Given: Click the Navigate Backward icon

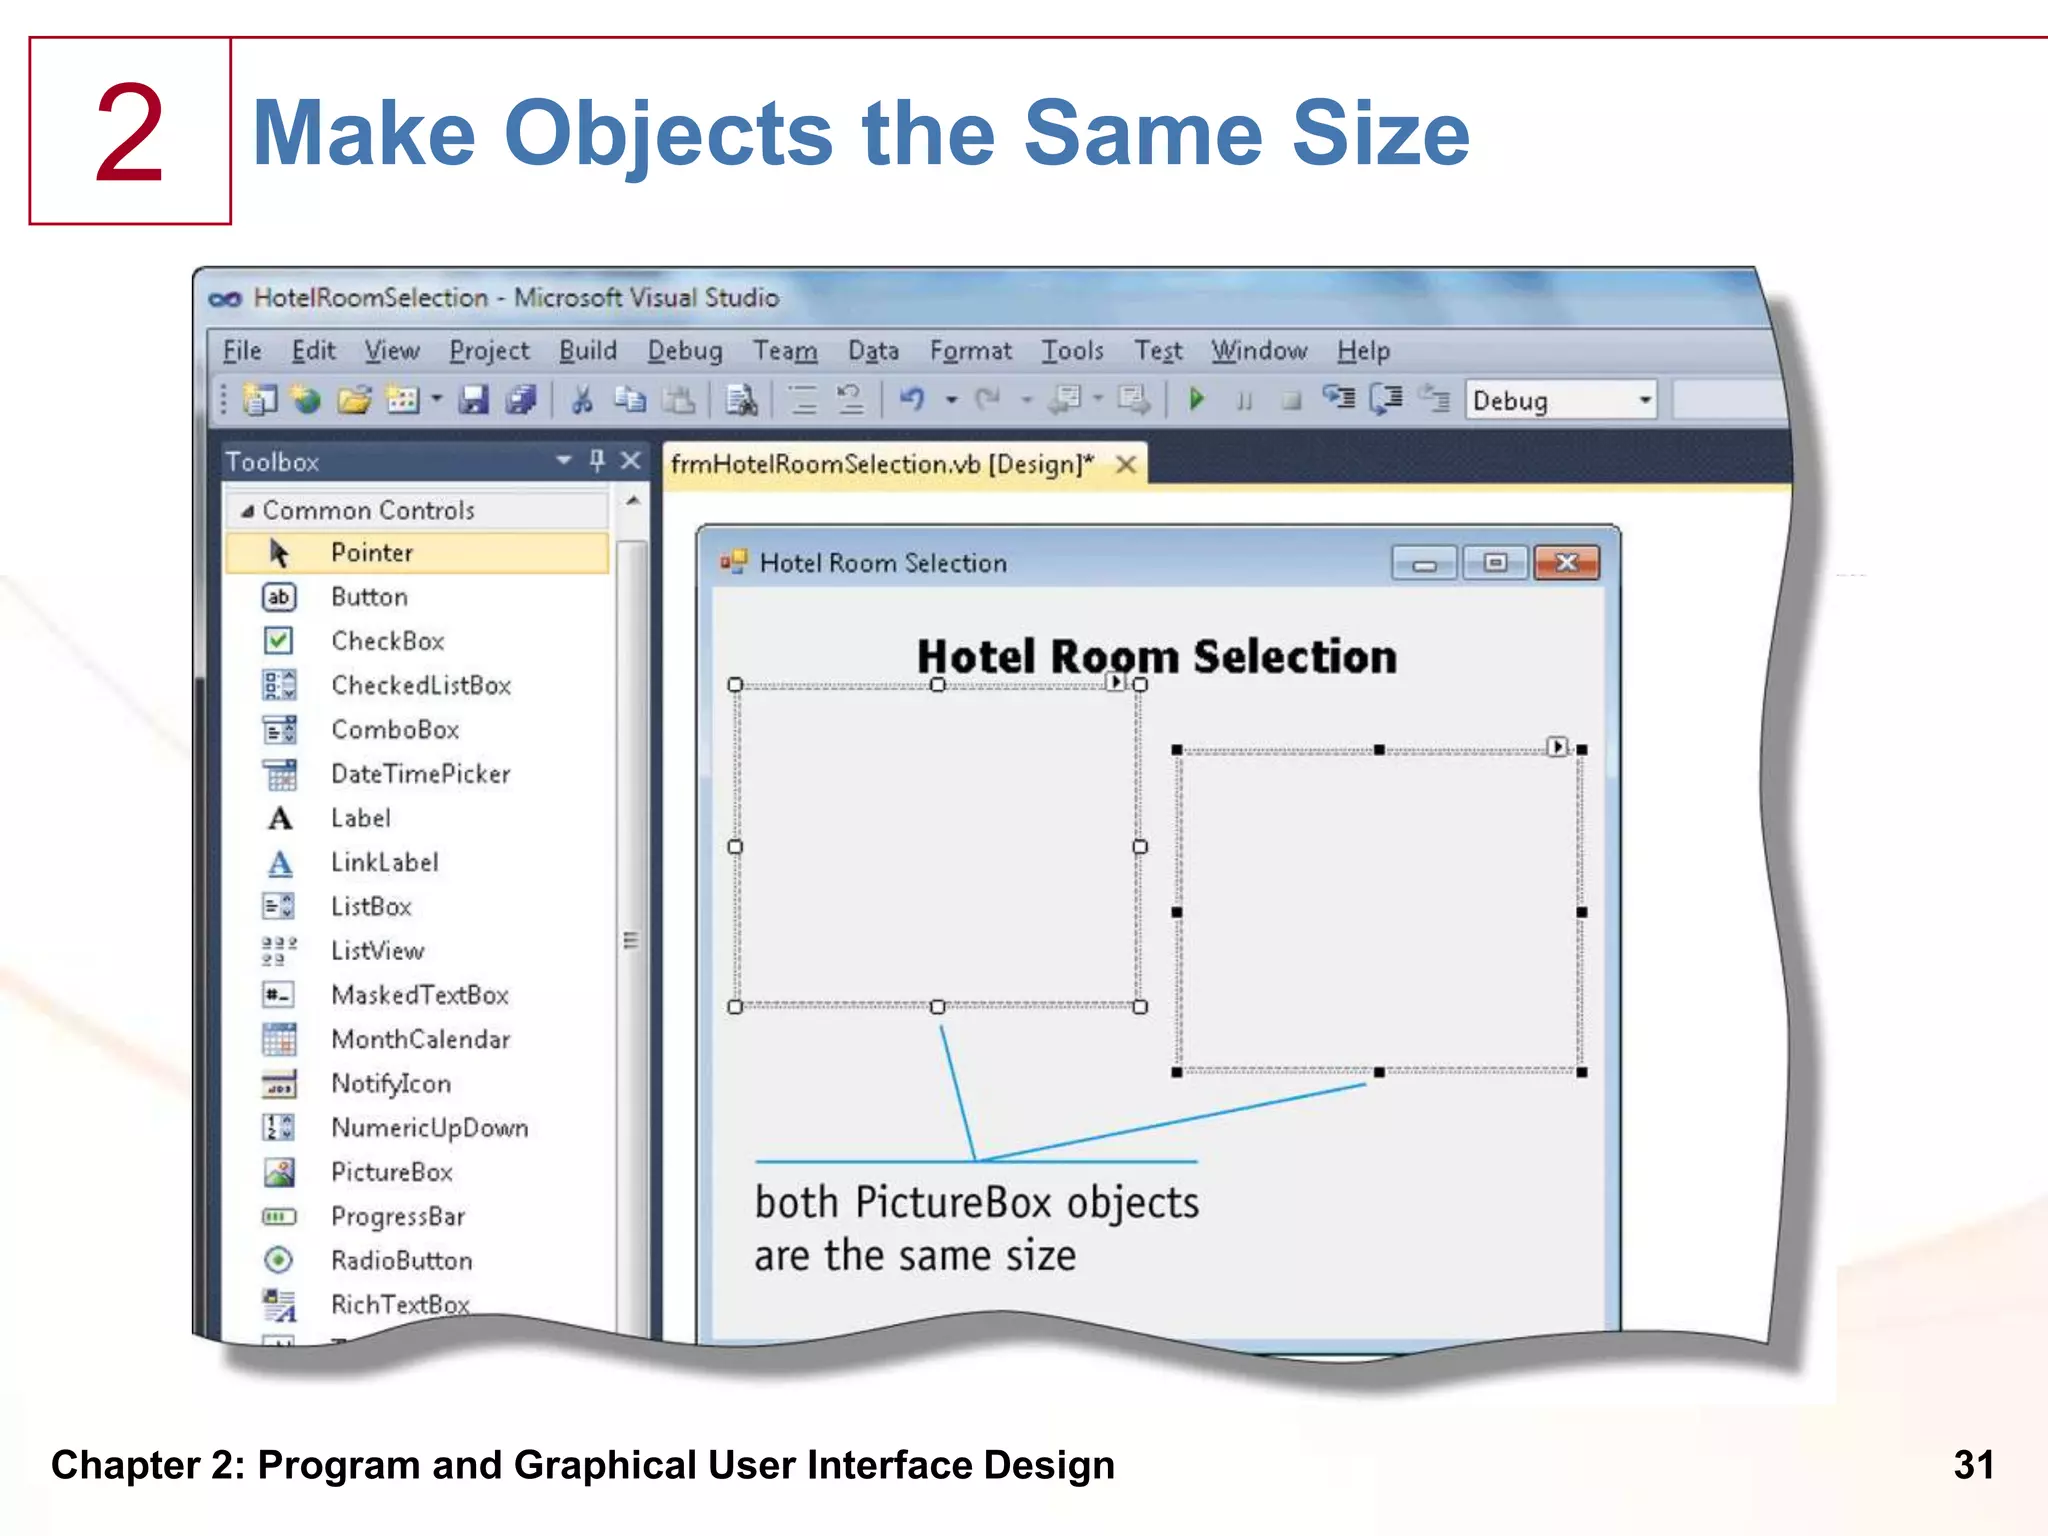Looking at the screenshot, I should 1065,400.
